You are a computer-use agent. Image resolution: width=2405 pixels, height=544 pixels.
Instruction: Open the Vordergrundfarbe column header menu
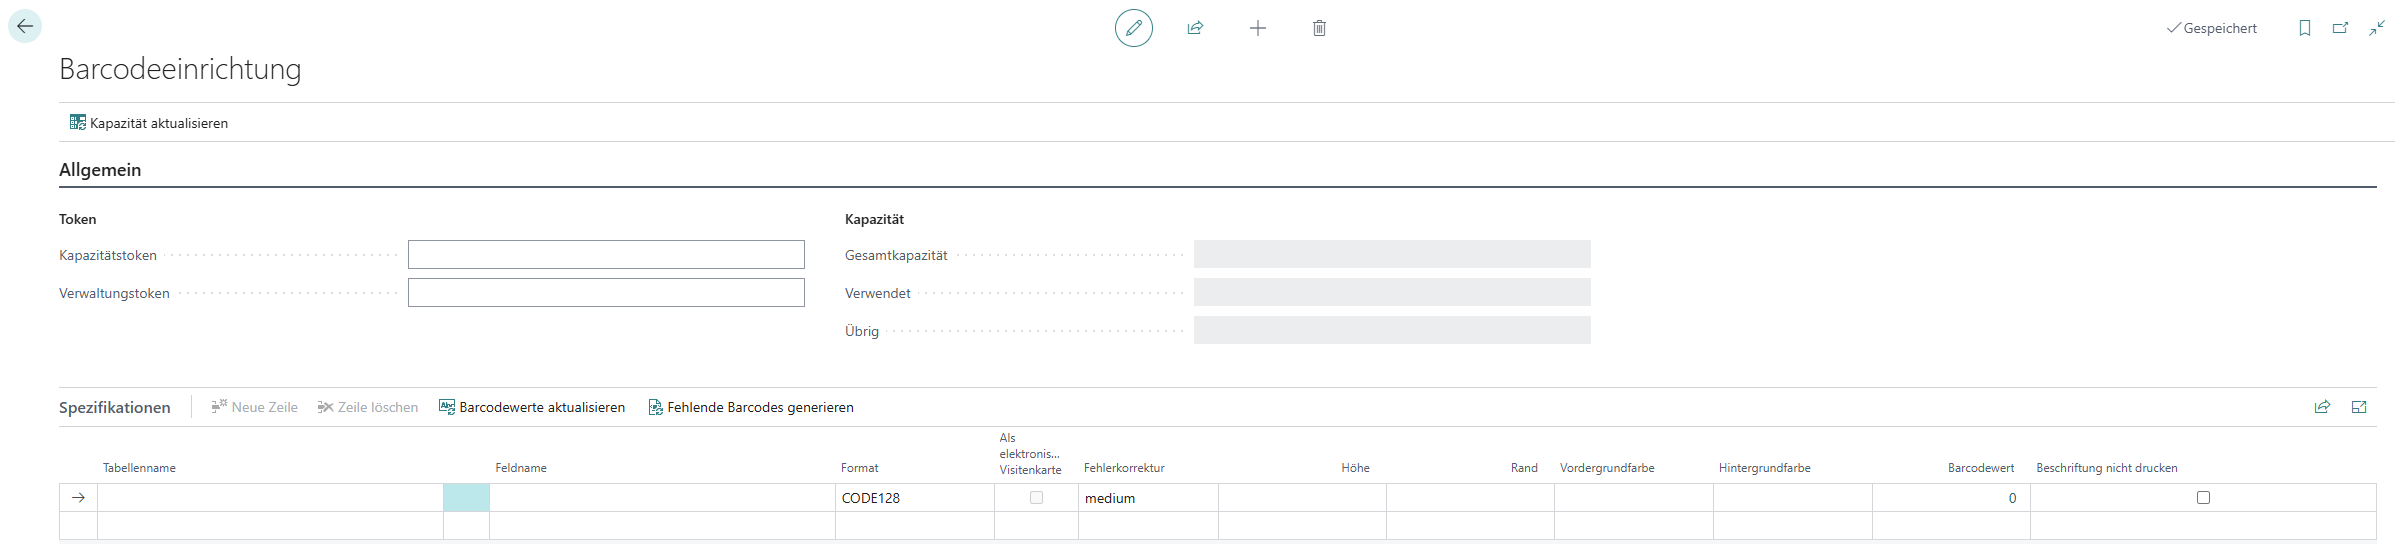click(1607, 468)
